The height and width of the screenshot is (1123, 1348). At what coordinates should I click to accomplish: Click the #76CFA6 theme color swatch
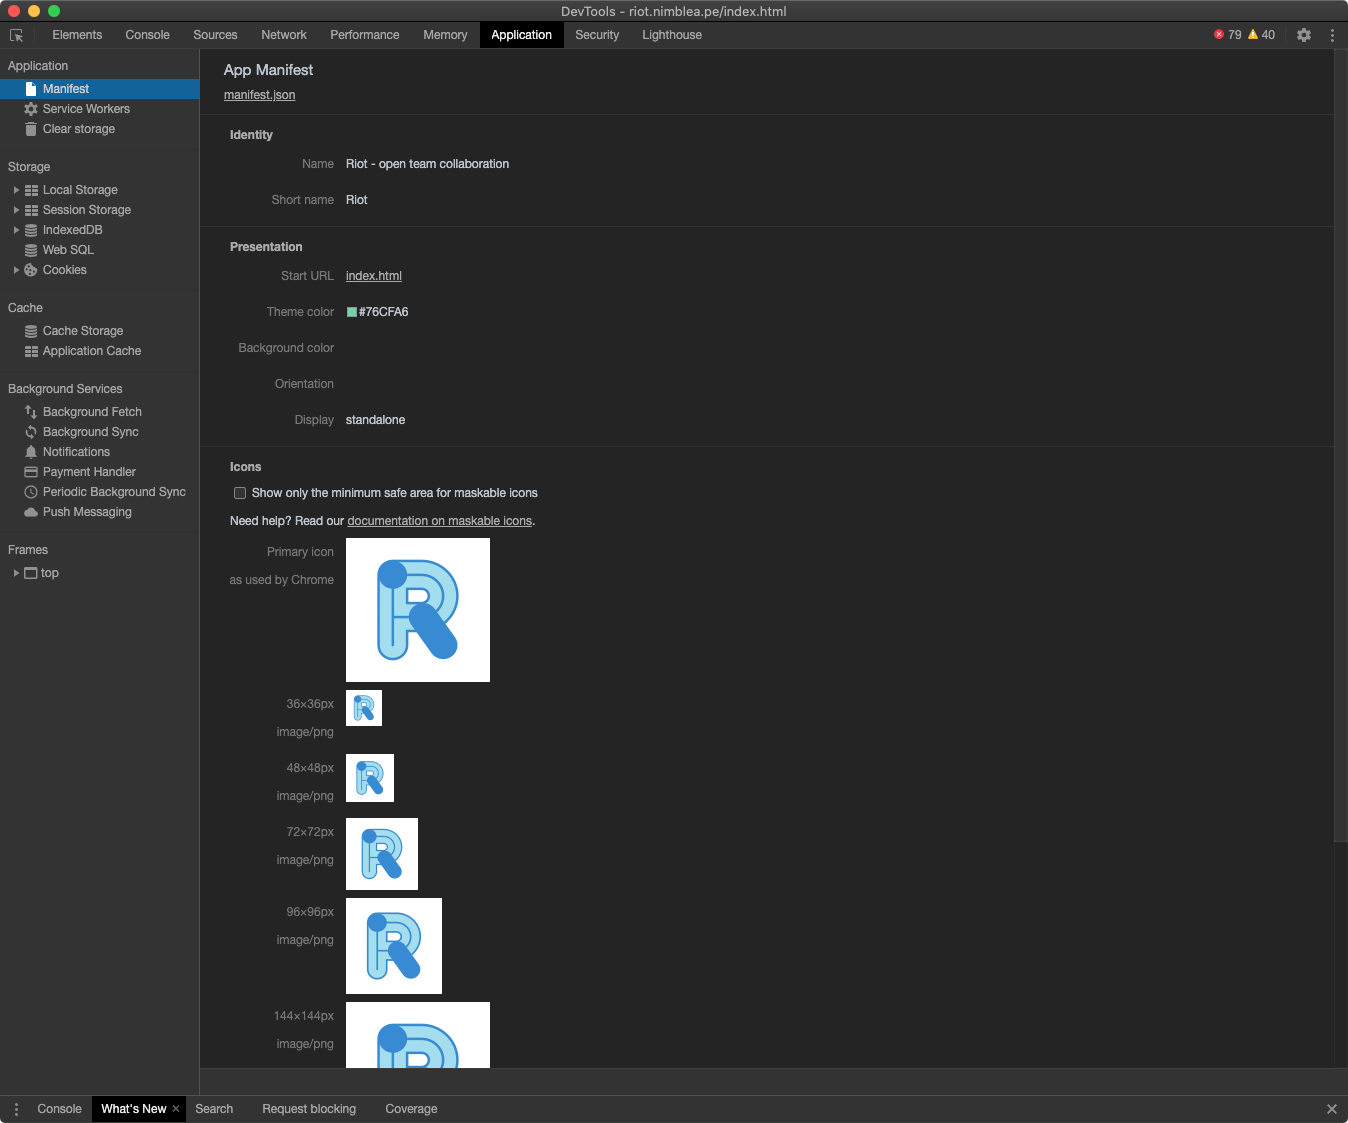(352, 312)
